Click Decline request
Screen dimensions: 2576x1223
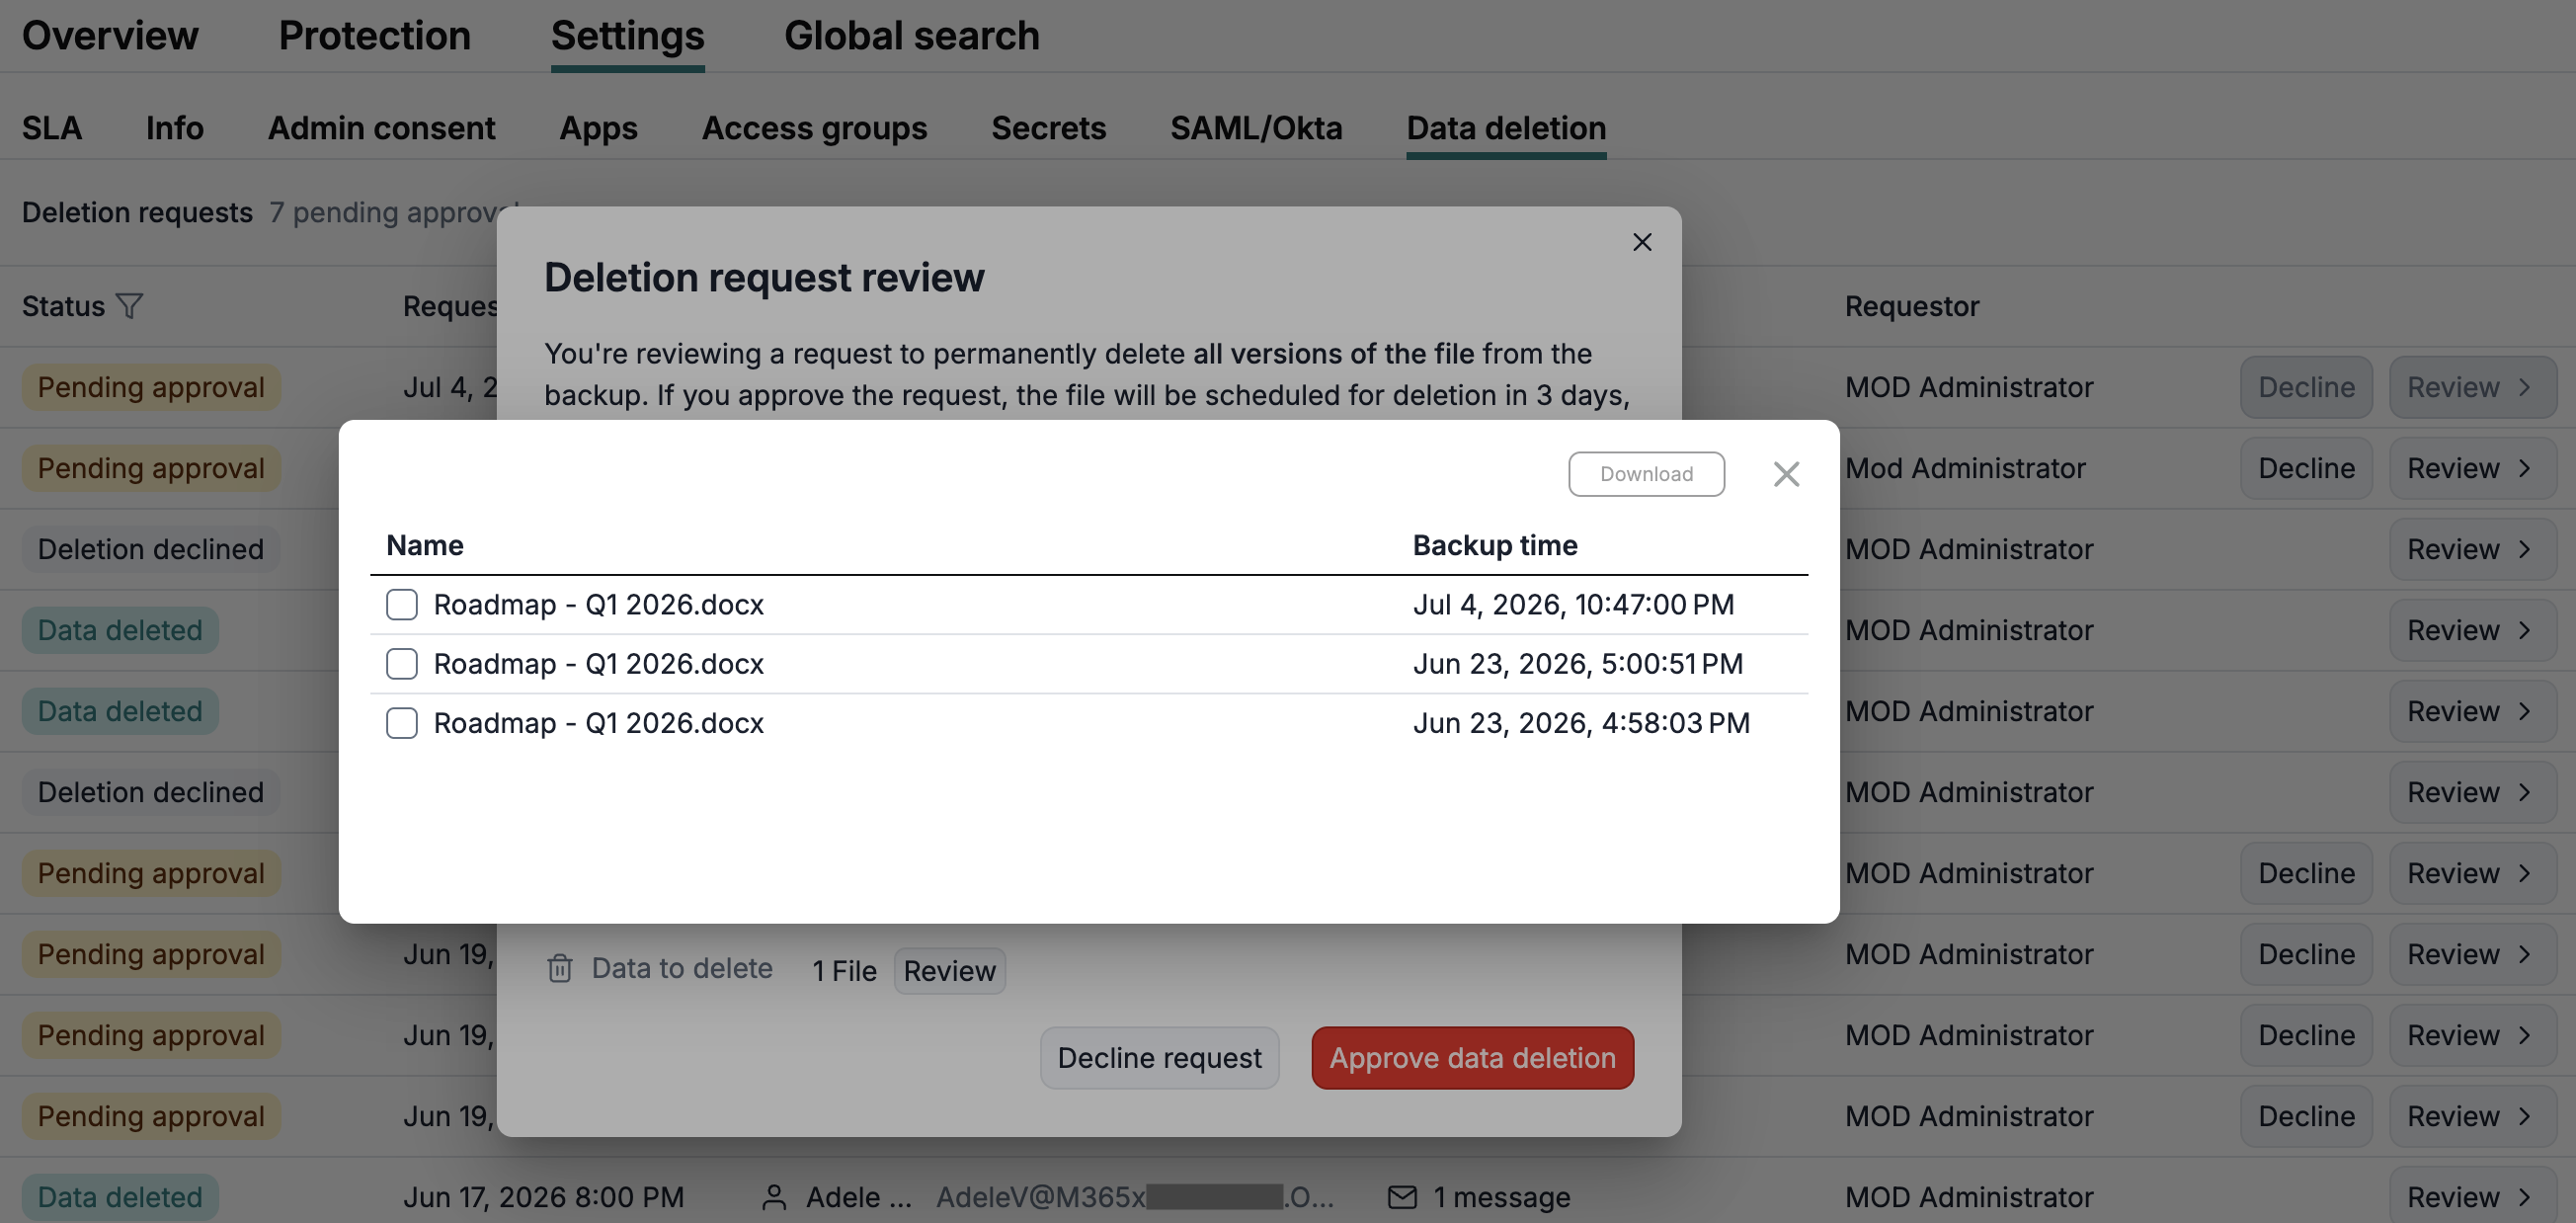click(1159, 1058)
